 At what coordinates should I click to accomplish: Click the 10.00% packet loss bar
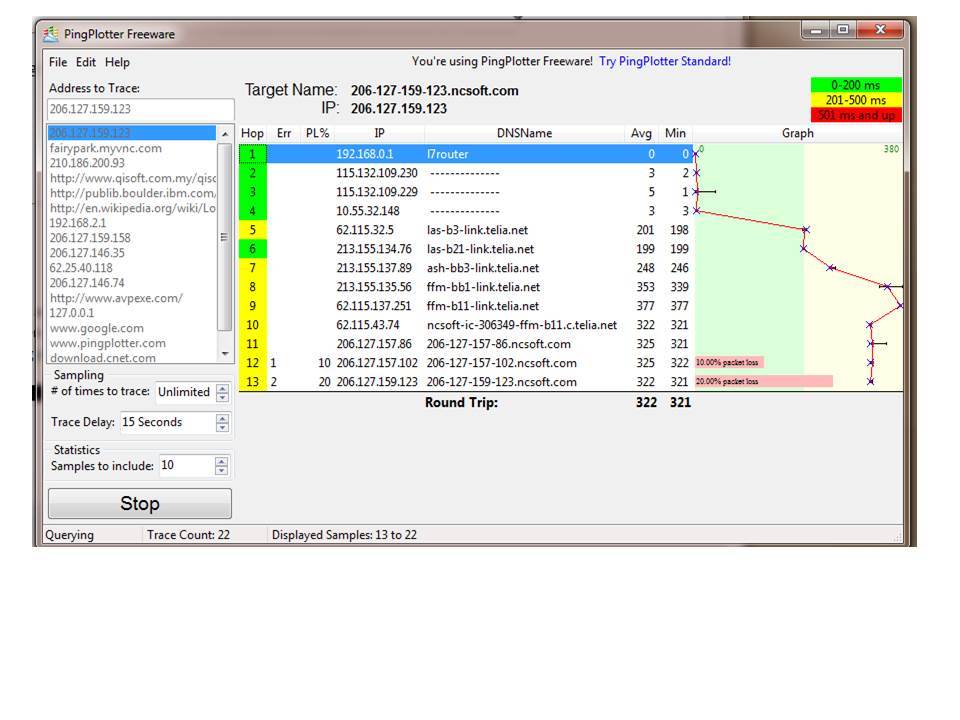pyautogui.click(x=729, y=362)
